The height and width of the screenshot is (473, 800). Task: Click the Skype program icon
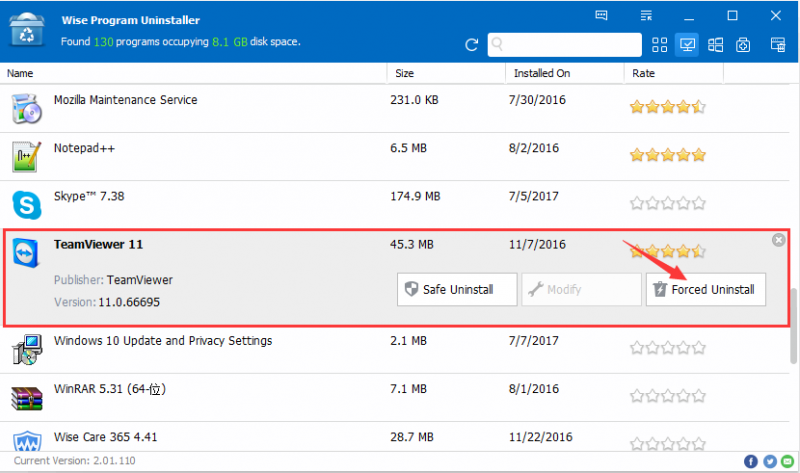click(x=27, y=205)
